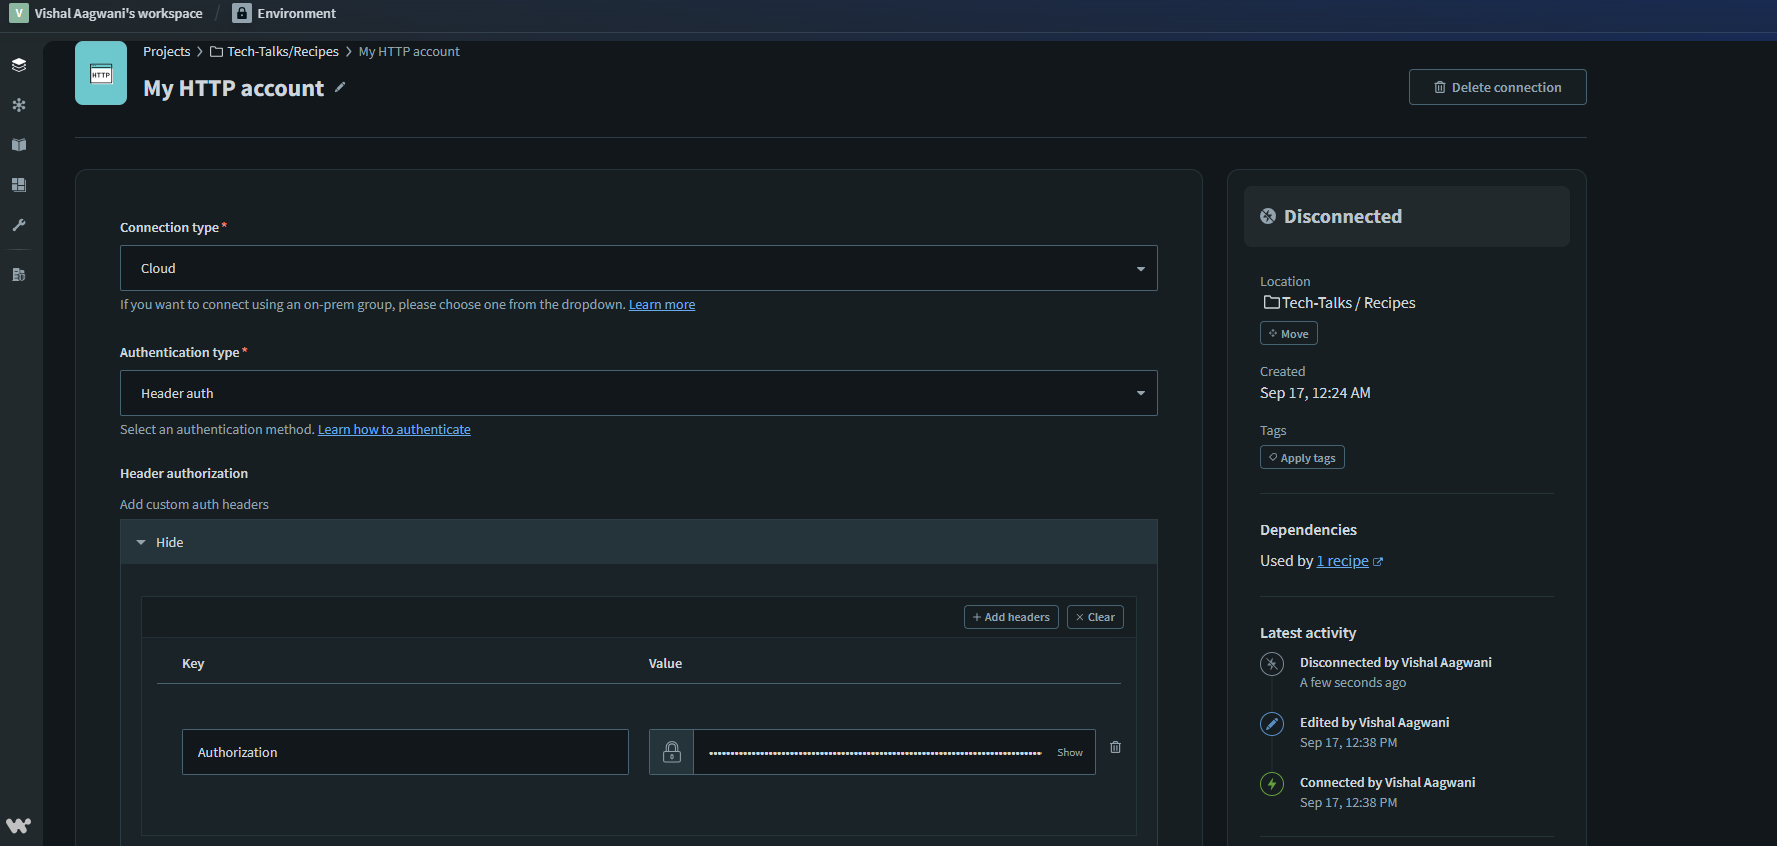This screenshot has width=1777, height=846.
Task: Click the Apply tags button
Action: coord(1302,458)
